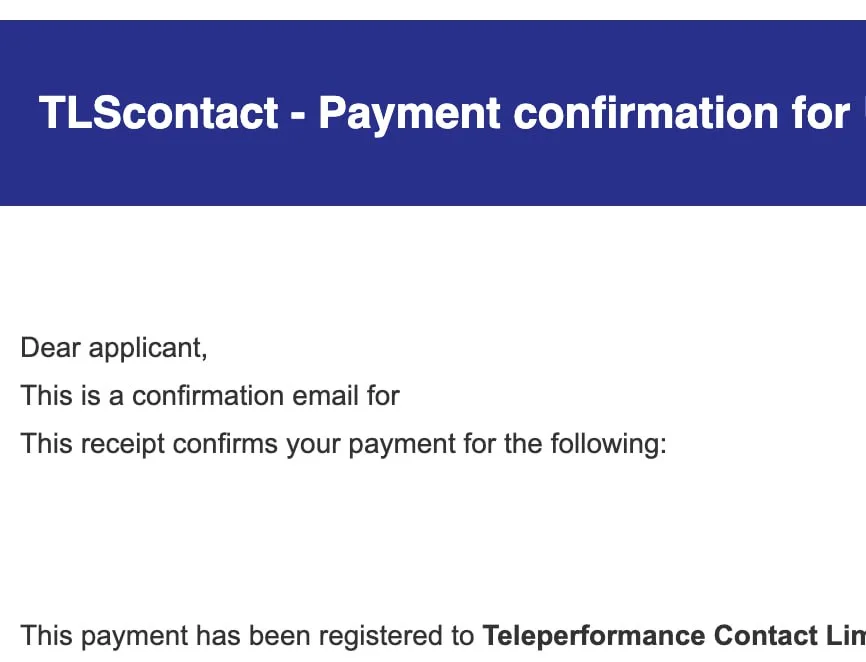Click the TLScontact word in the header

point(158,113)
